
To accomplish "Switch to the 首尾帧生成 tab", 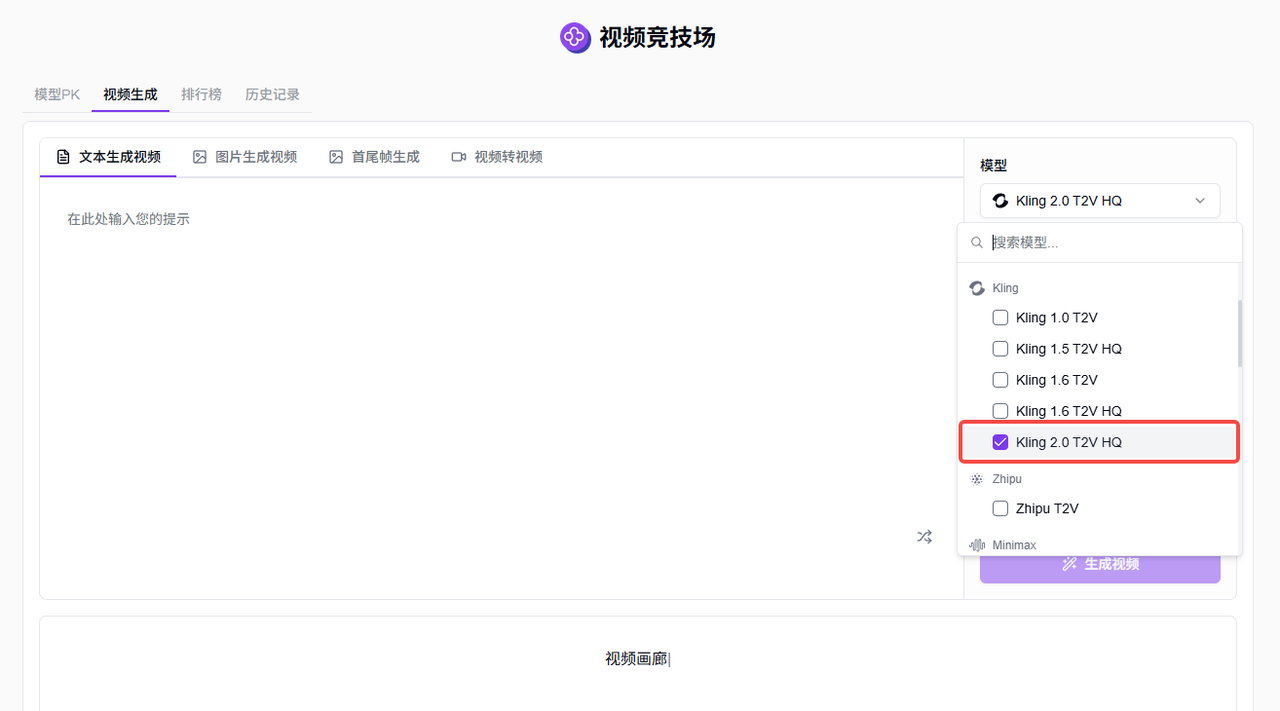I will pos(374,157).
